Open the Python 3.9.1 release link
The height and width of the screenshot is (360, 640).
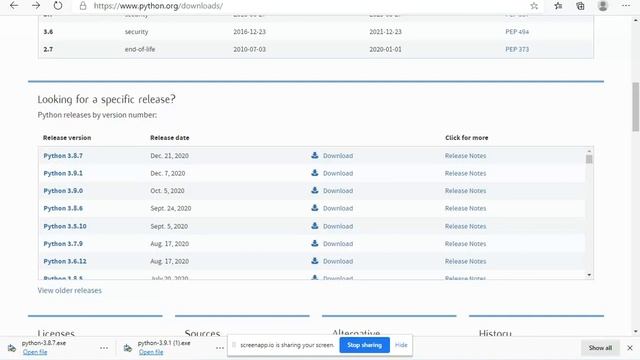63,173
